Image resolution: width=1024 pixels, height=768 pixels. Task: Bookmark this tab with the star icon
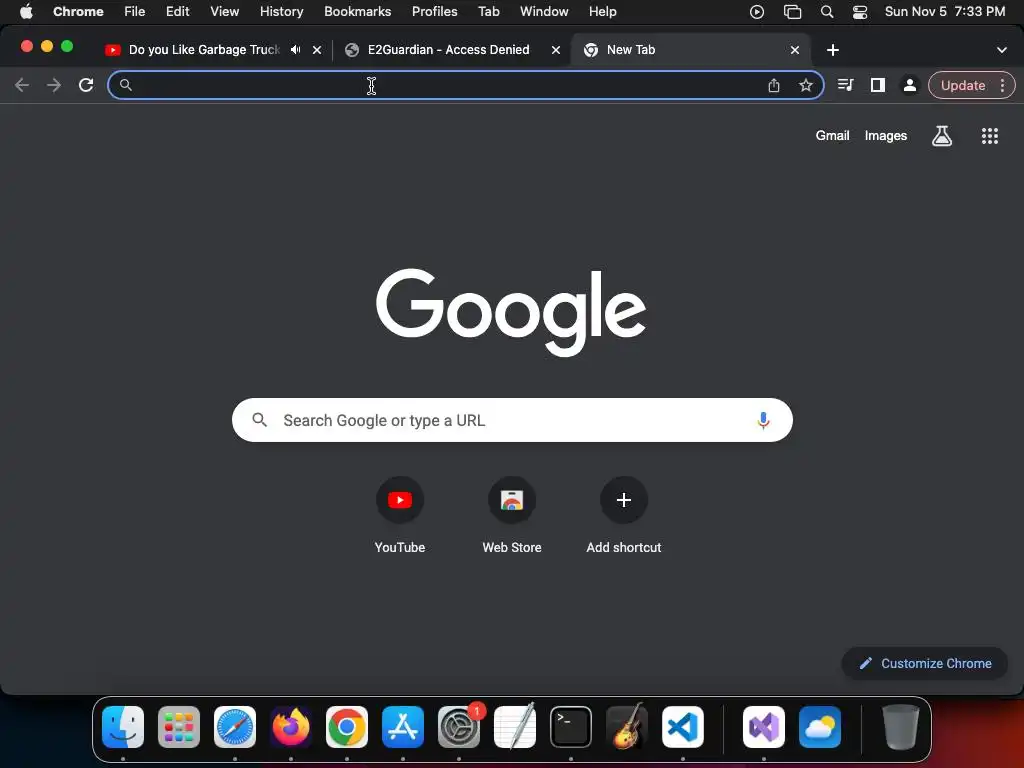pos(806,85)
